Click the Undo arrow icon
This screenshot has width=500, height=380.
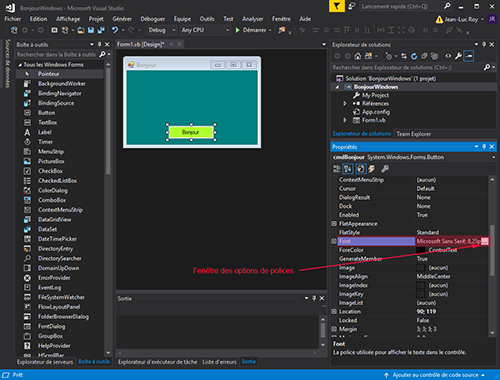[115, 30]
